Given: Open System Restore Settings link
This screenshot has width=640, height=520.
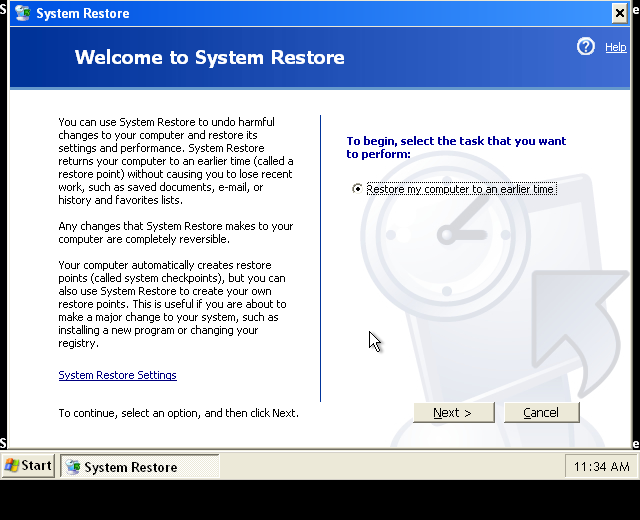Looking at the screenshot, I should tap(118, 375).
